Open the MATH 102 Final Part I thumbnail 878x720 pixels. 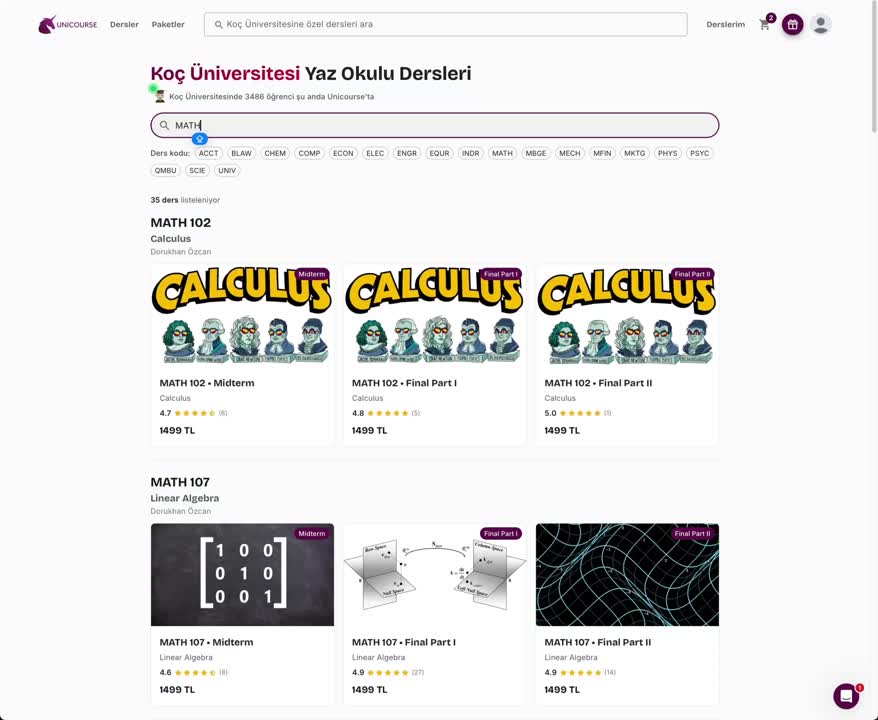tap(435, 315)
